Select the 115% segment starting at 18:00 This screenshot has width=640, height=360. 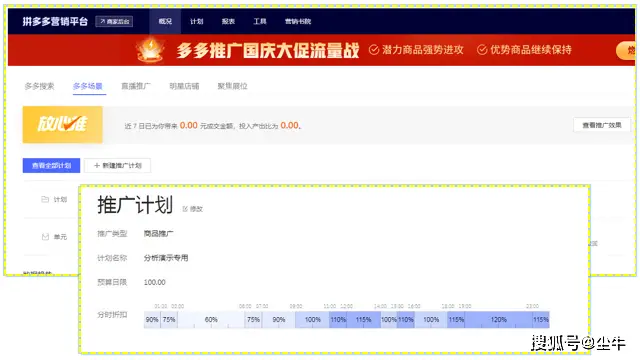coord(456,320)
